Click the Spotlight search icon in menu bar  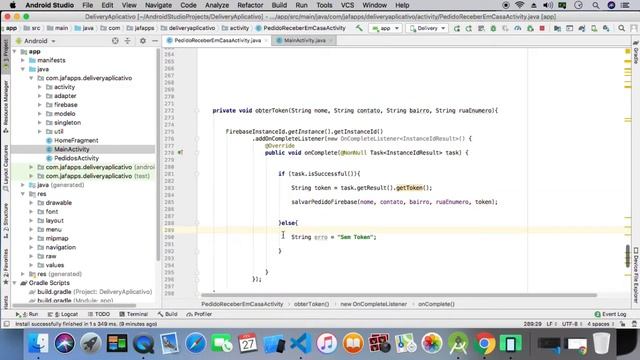[596, 5]
